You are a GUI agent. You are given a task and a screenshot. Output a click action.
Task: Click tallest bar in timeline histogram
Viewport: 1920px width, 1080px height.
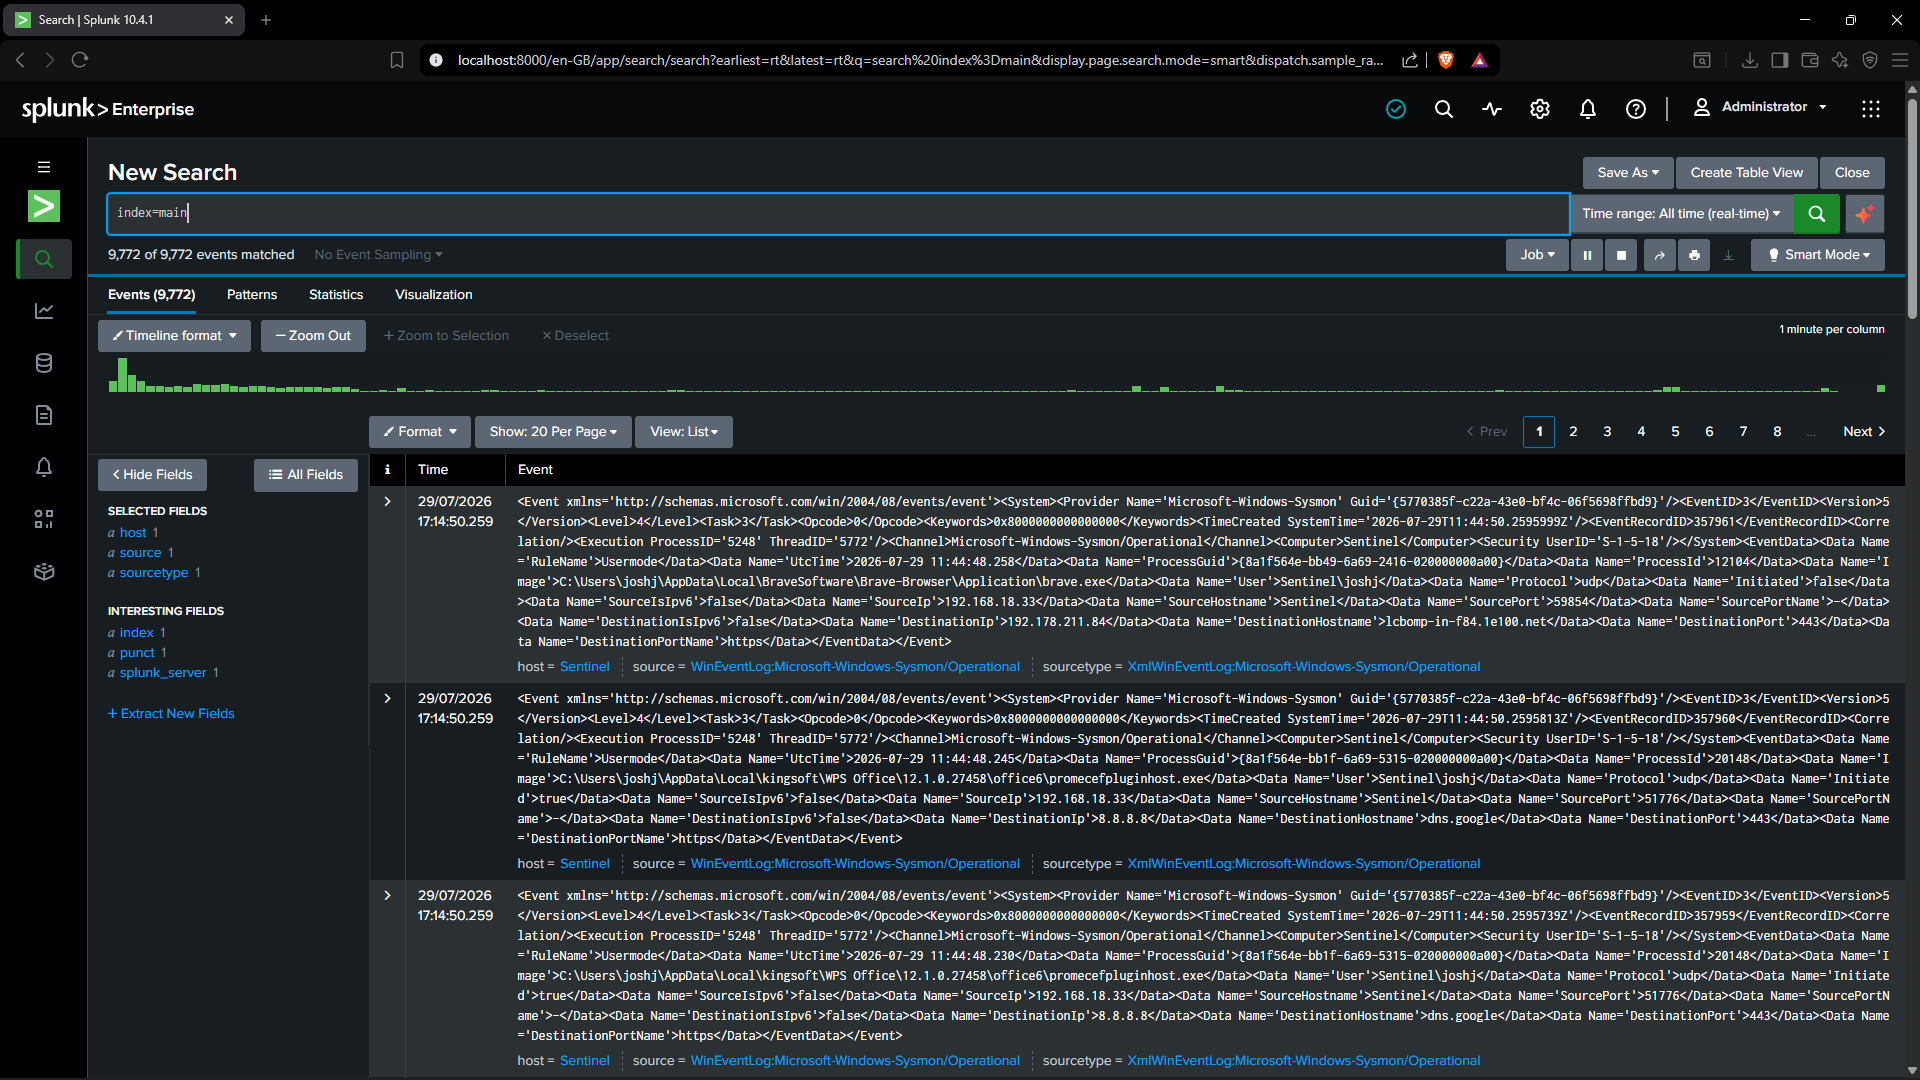pos(122,375)
